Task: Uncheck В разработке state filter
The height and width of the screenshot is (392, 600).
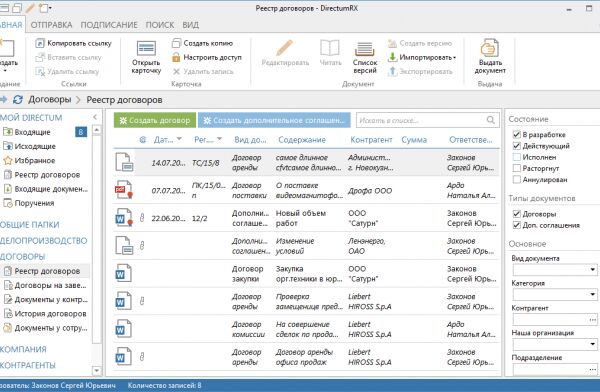Action: tap(516, 134)
